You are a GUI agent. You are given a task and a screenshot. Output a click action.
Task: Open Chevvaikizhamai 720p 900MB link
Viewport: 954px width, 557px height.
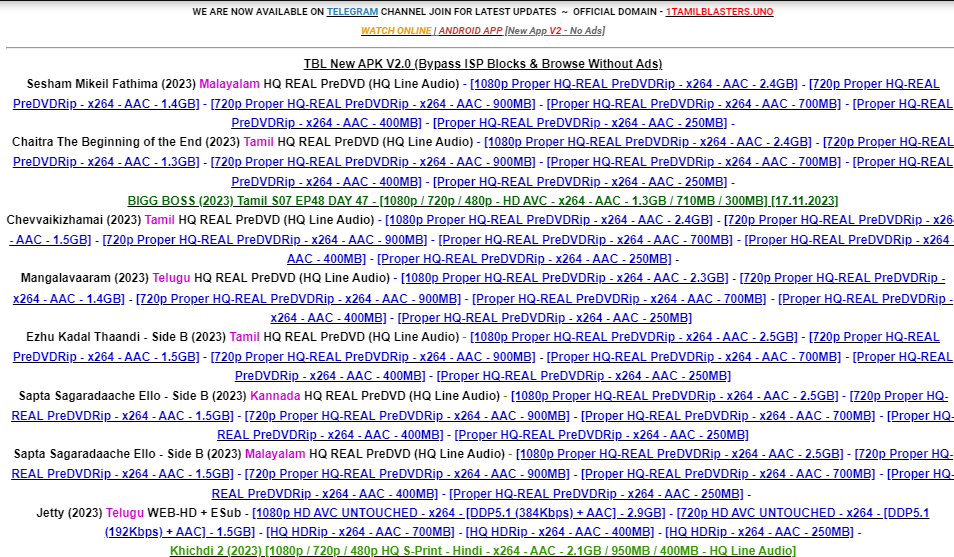pos(265,240)
